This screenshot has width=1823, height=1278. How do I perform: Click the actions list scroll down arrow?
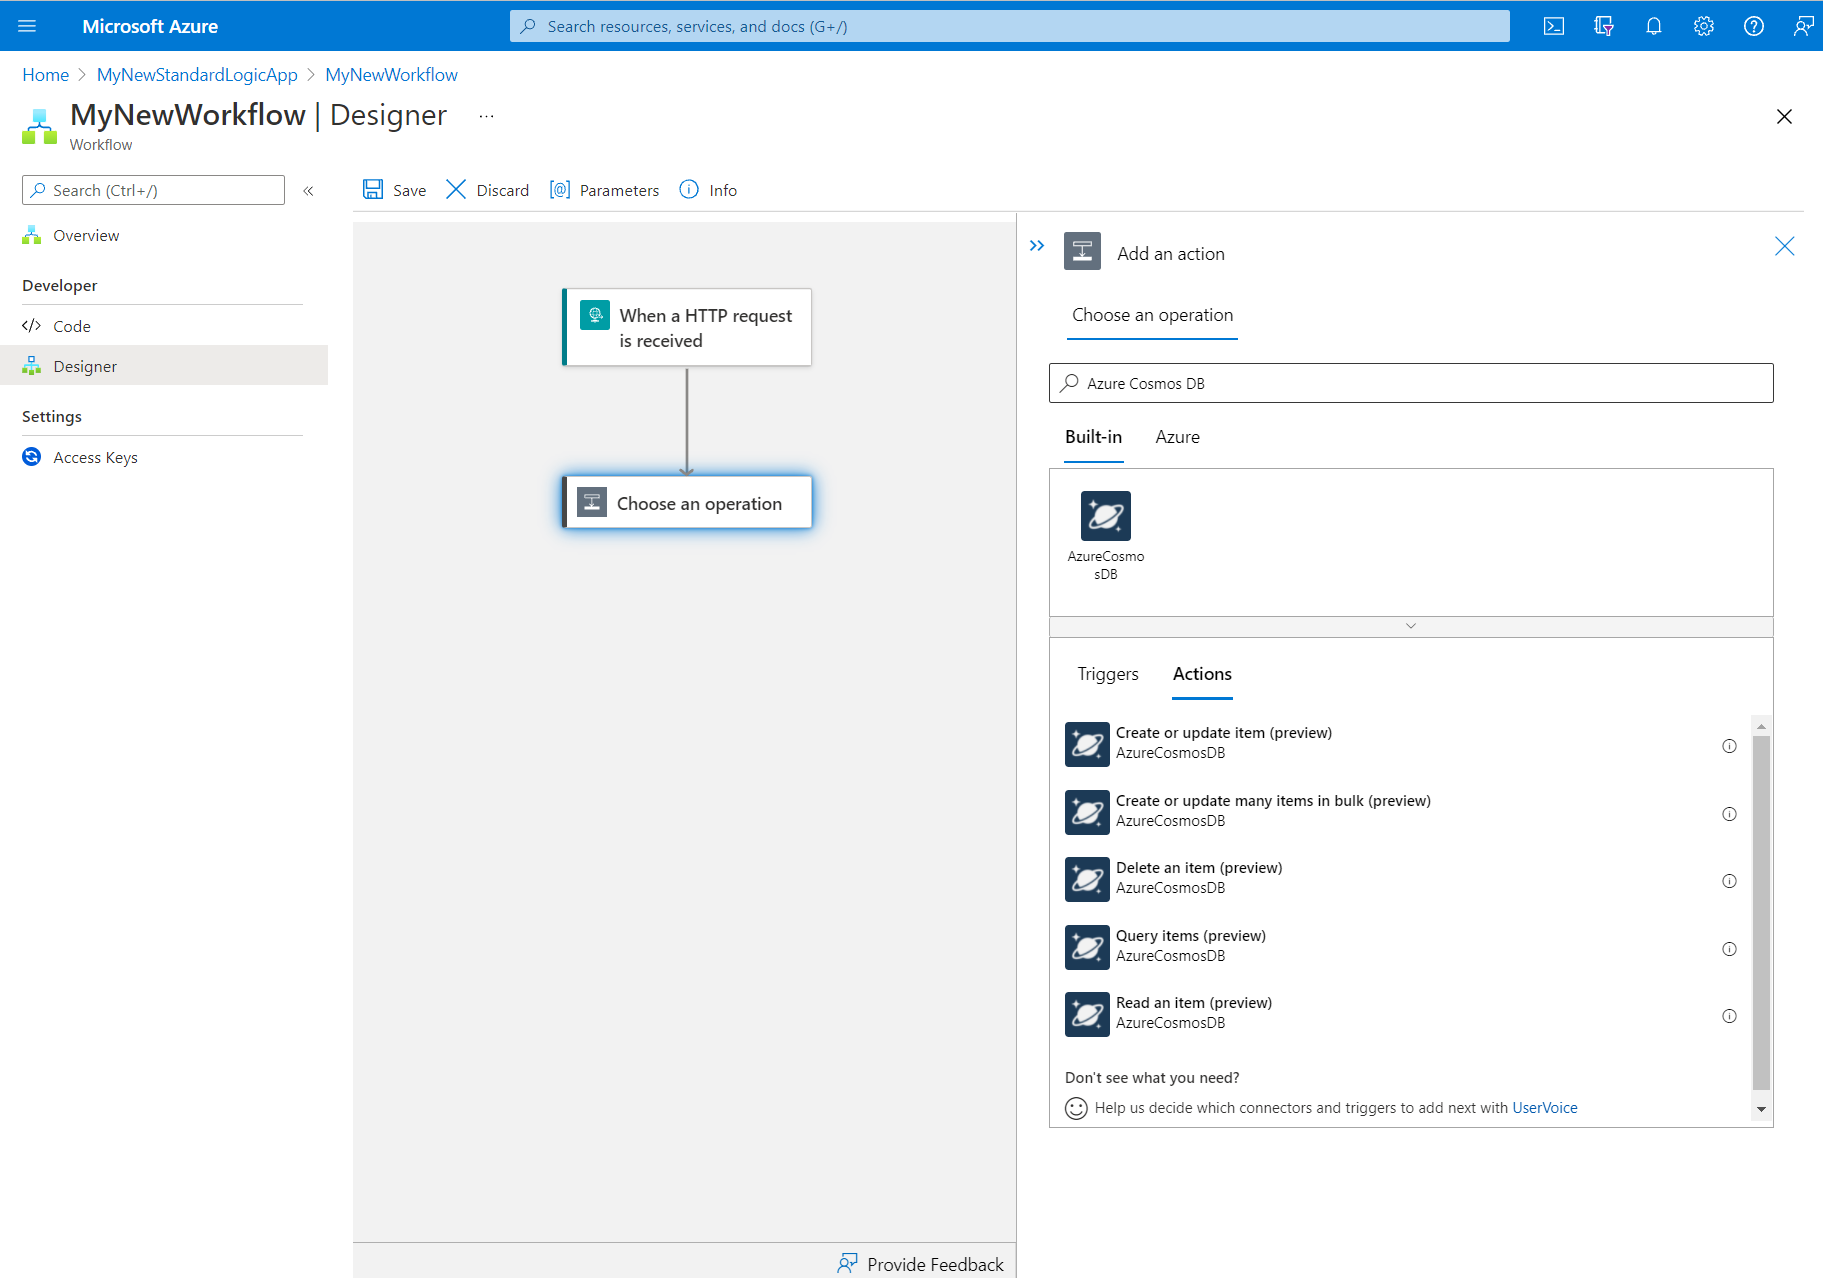[x=1761, y=1109]
